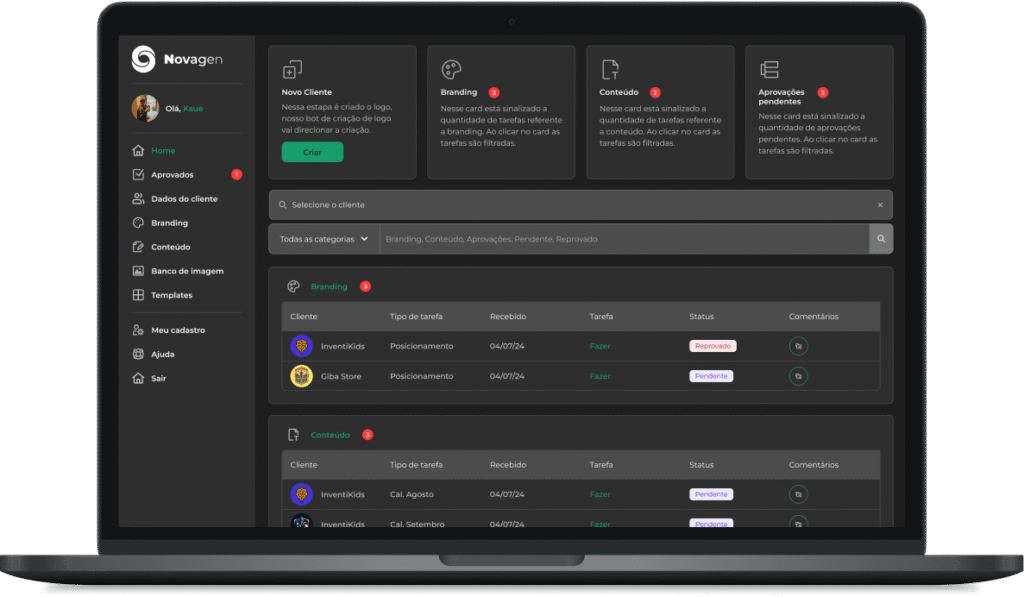Open comments icon for Giba Store row

pyautogui.click(x=798, y=376)
